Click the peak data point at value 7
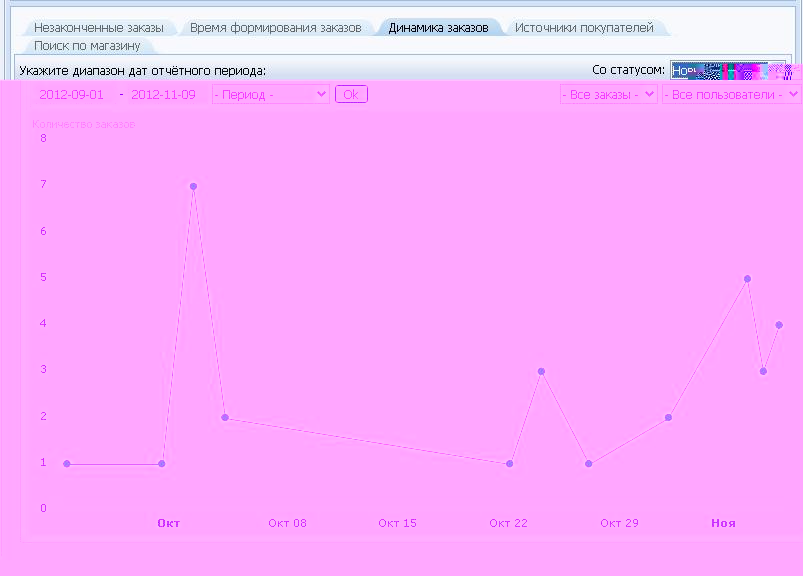The image size is (803, 576). 193,186
